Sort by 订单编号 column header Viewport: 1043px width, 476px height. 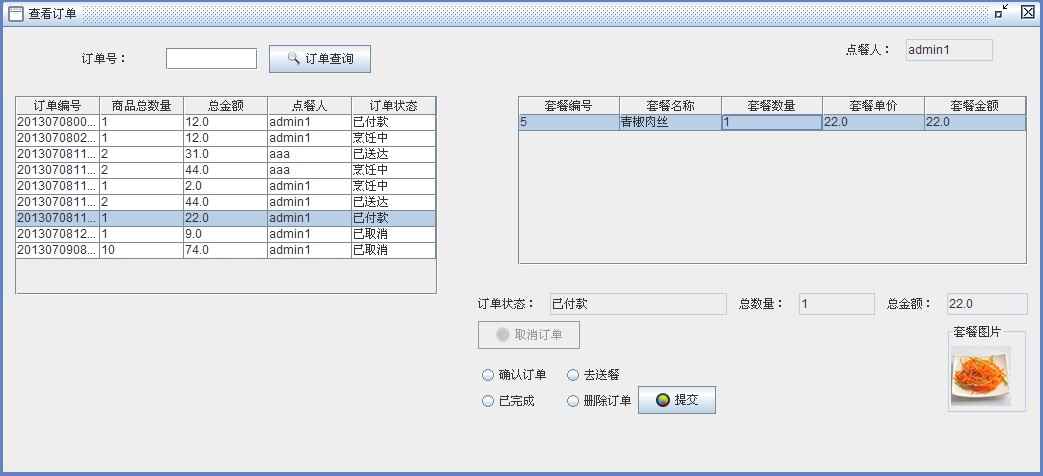coord(58,106)
